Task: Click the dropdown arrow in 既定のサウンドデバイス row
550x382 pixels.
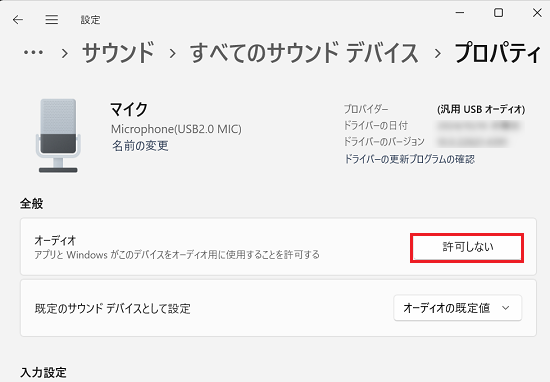Action: click(x=505, y=308)
